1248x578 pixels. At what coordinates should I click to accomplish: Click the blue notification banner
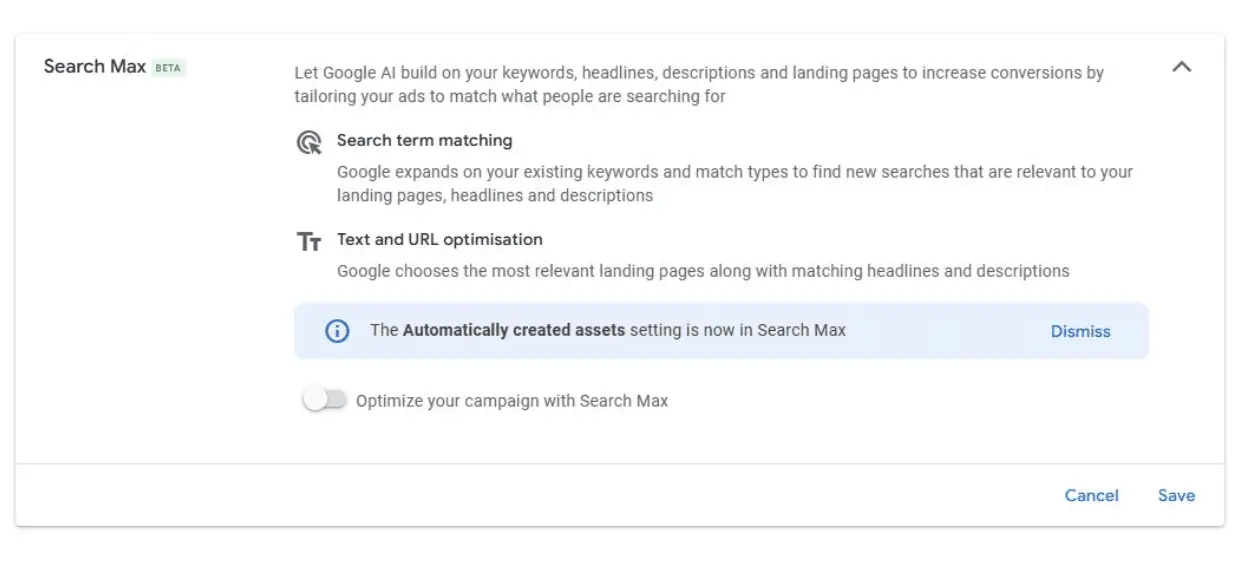pyautogui.click(x=700, y=330)
